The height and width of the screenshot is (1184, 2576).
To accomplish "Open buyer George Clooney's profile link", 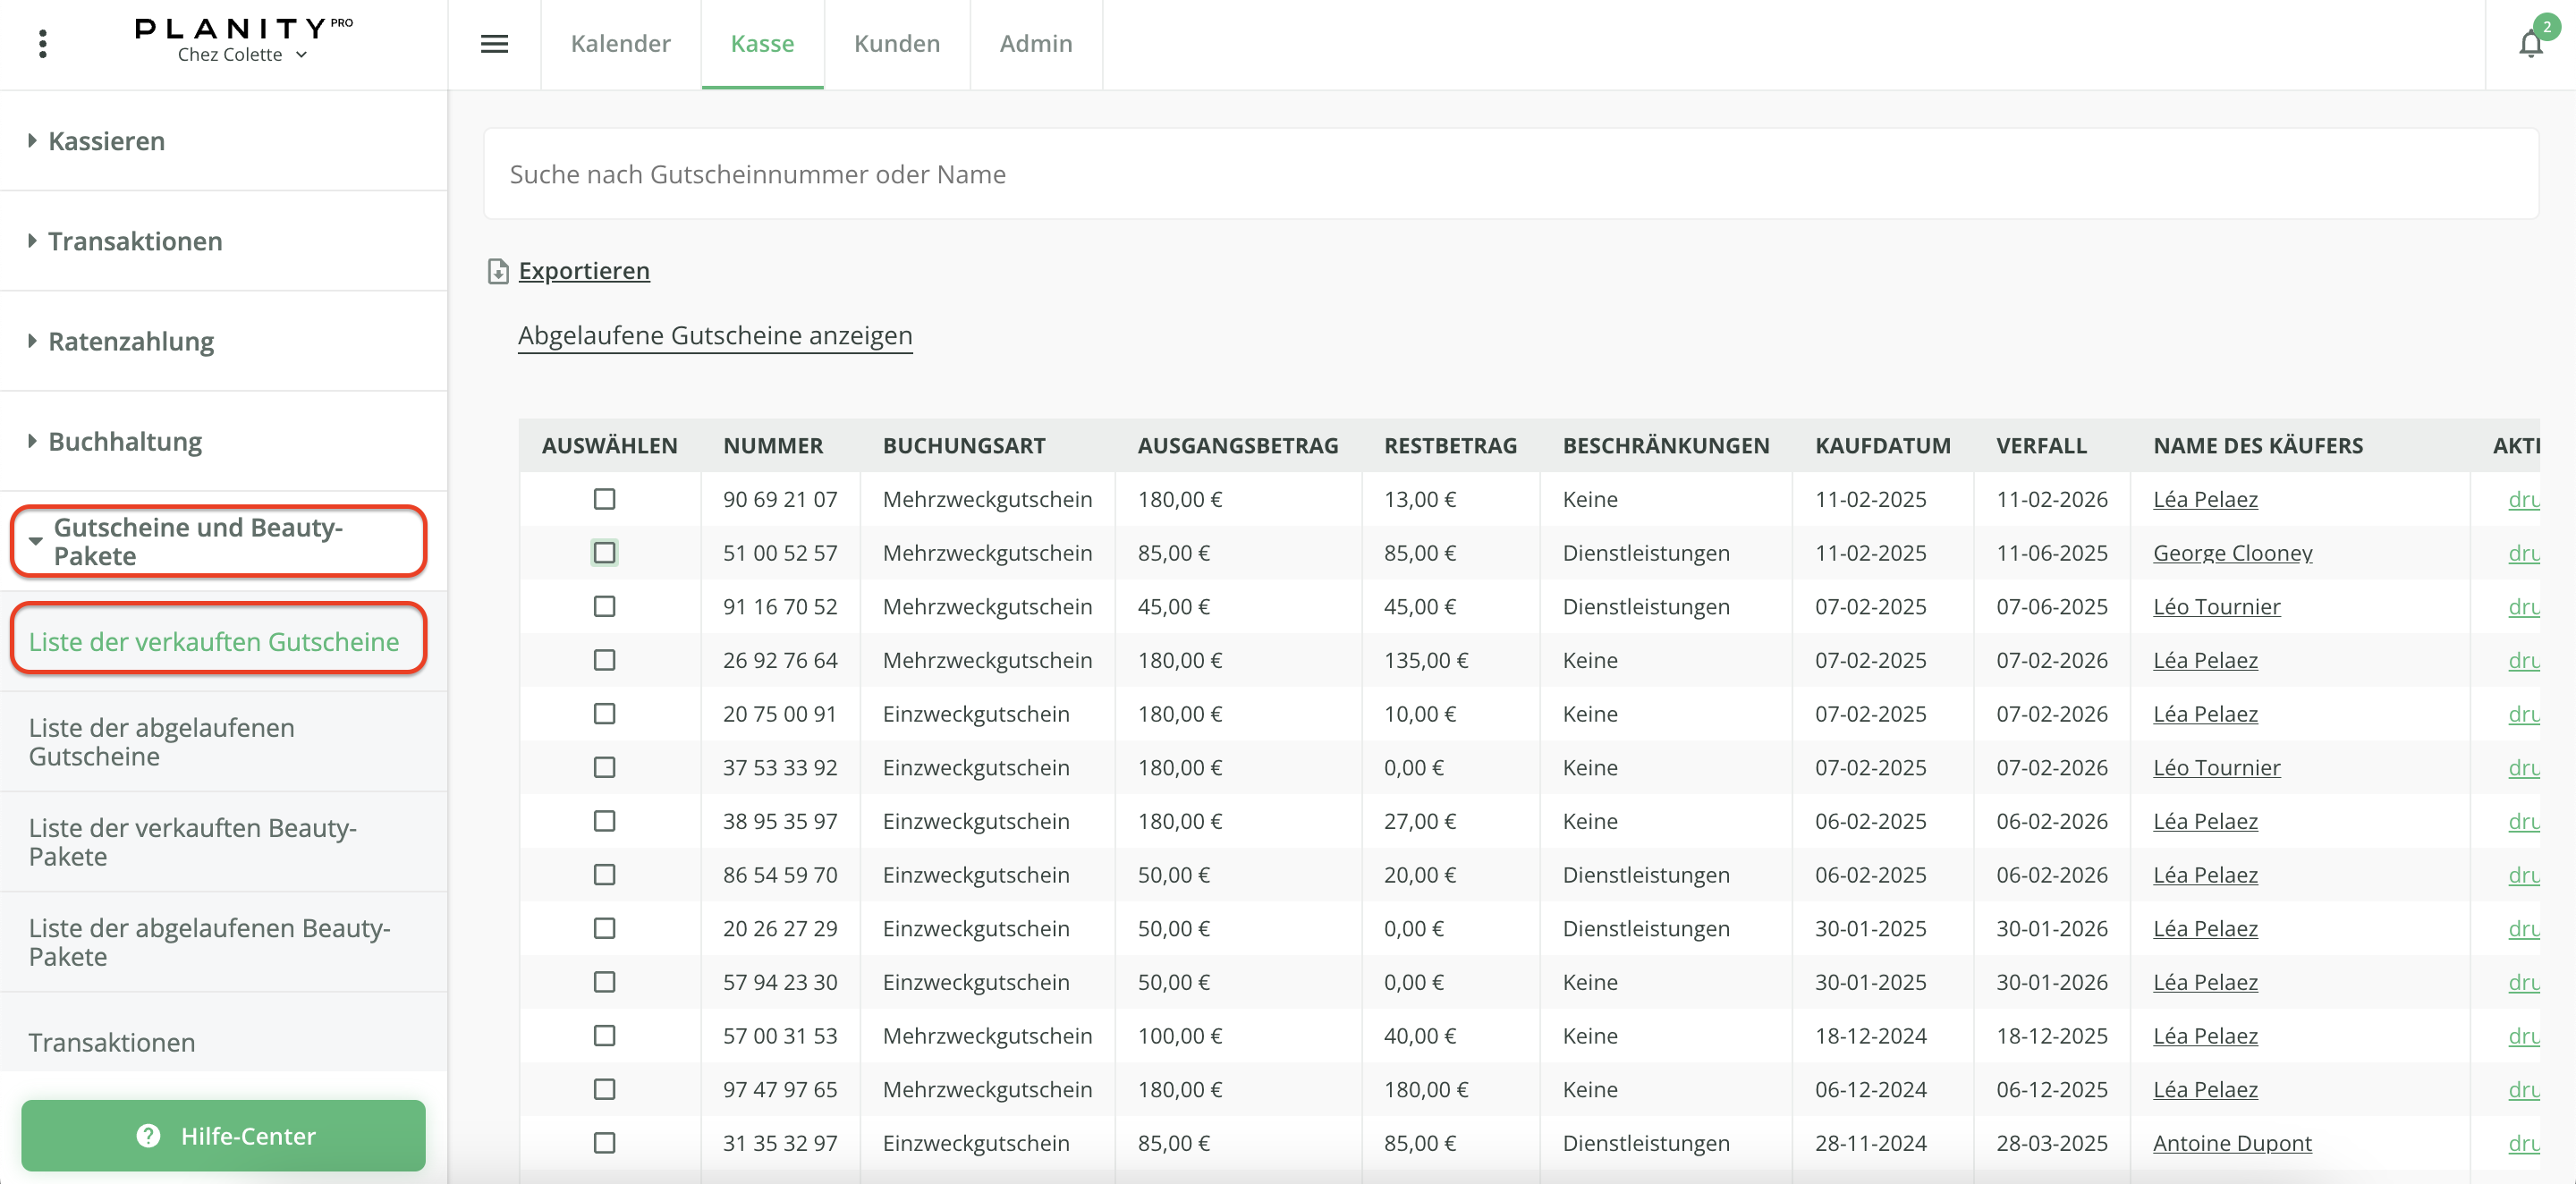I will click(2232, 553).
